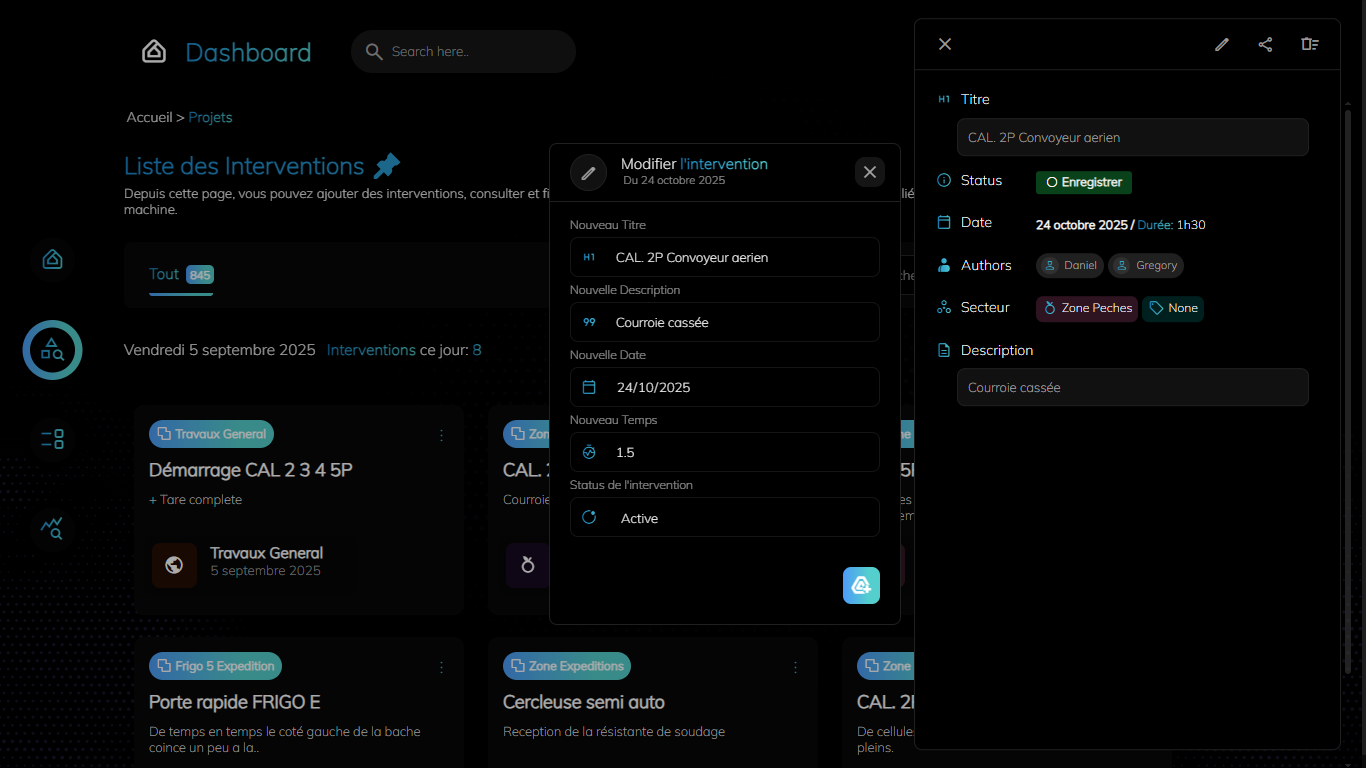Viewport: 1366px width, 768px height.
Task: Click the Search here box
Action: [464, 51]
